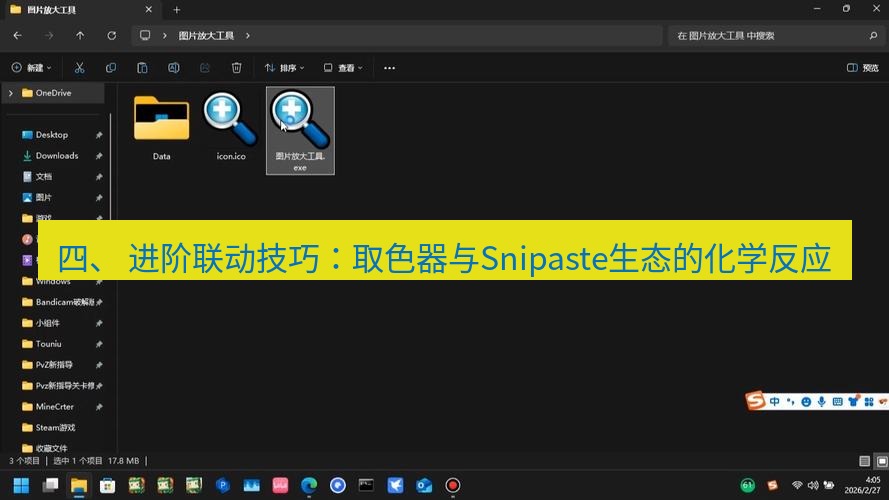The width and height of the screenshot is (889, 500).
Task: Click the Cut scissors icon in toolbar
Action: coord(79,68)
